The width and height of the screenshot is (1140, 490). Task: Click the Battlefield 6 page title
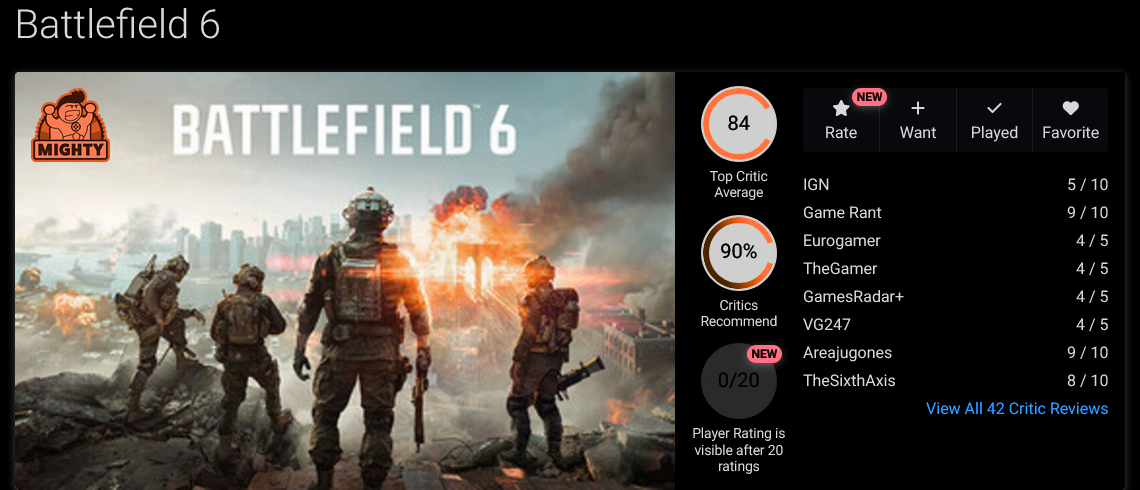coord(118,25)
